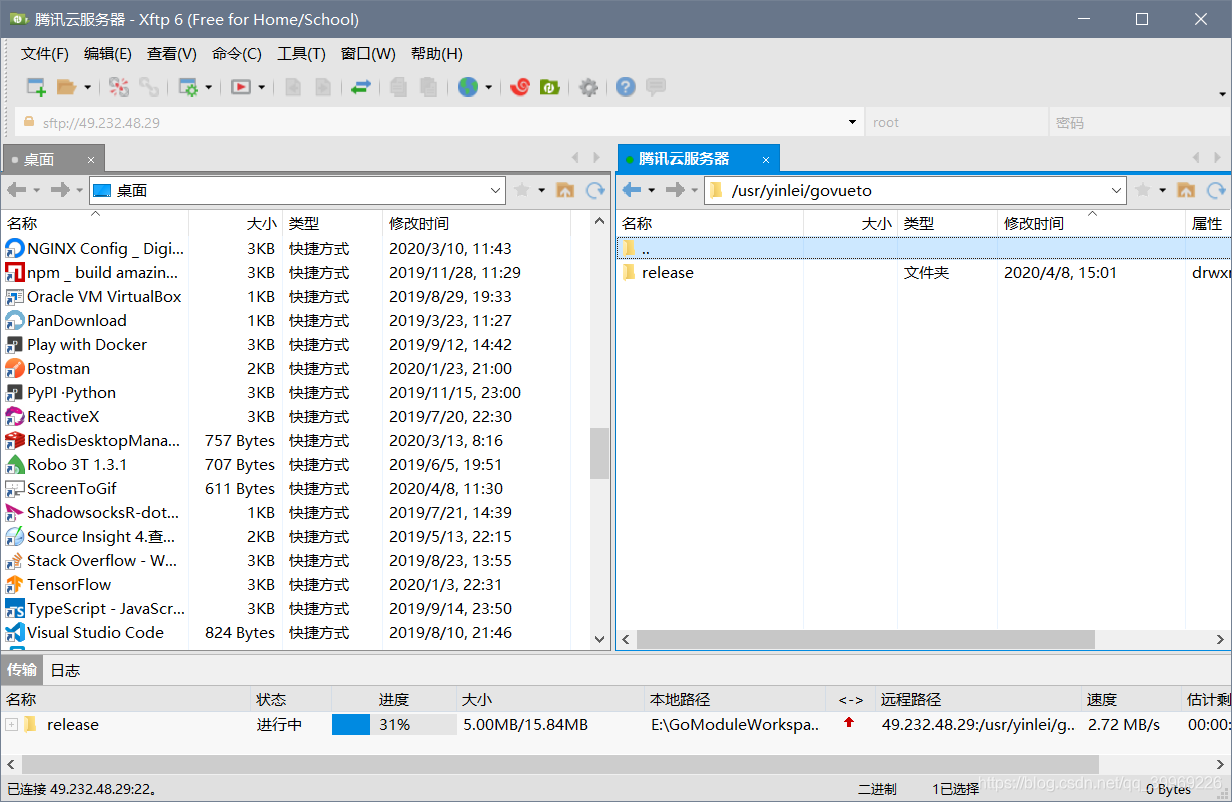Open the 帮助(H) menu
The height and width of the screenshot is (802, 1232).
pos(437,54)
